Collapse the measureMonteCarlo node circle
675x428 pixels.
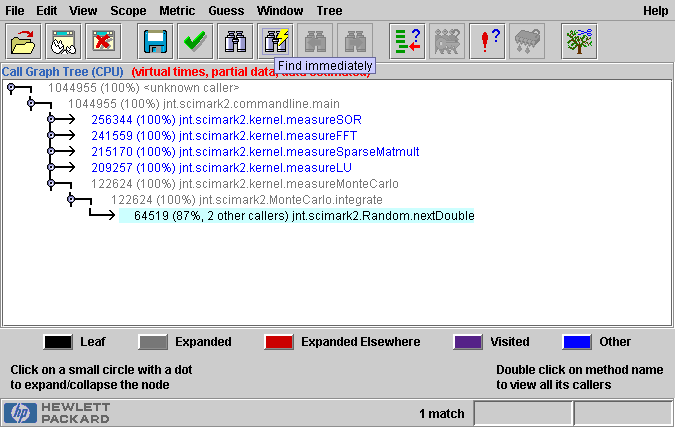tap(51, 184)
